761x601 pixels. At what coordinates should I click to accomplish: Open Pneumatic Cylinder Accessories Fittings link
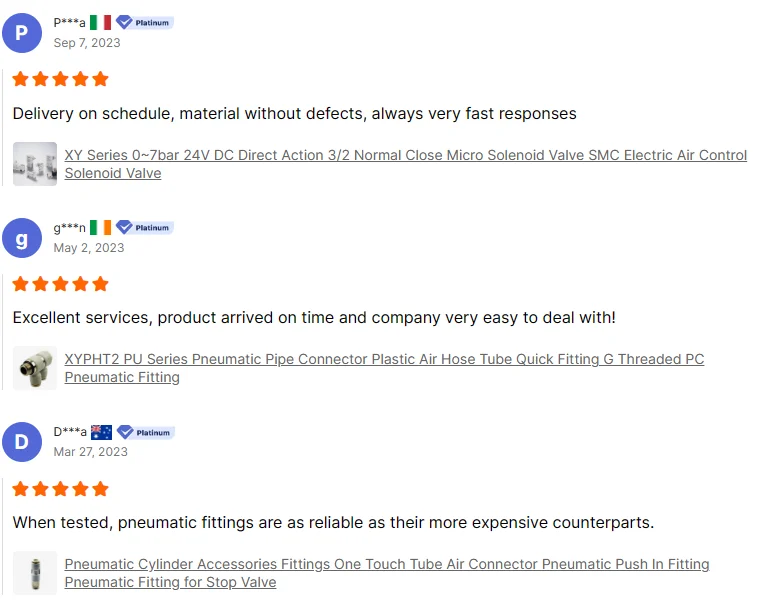click(x=387, y=565)
